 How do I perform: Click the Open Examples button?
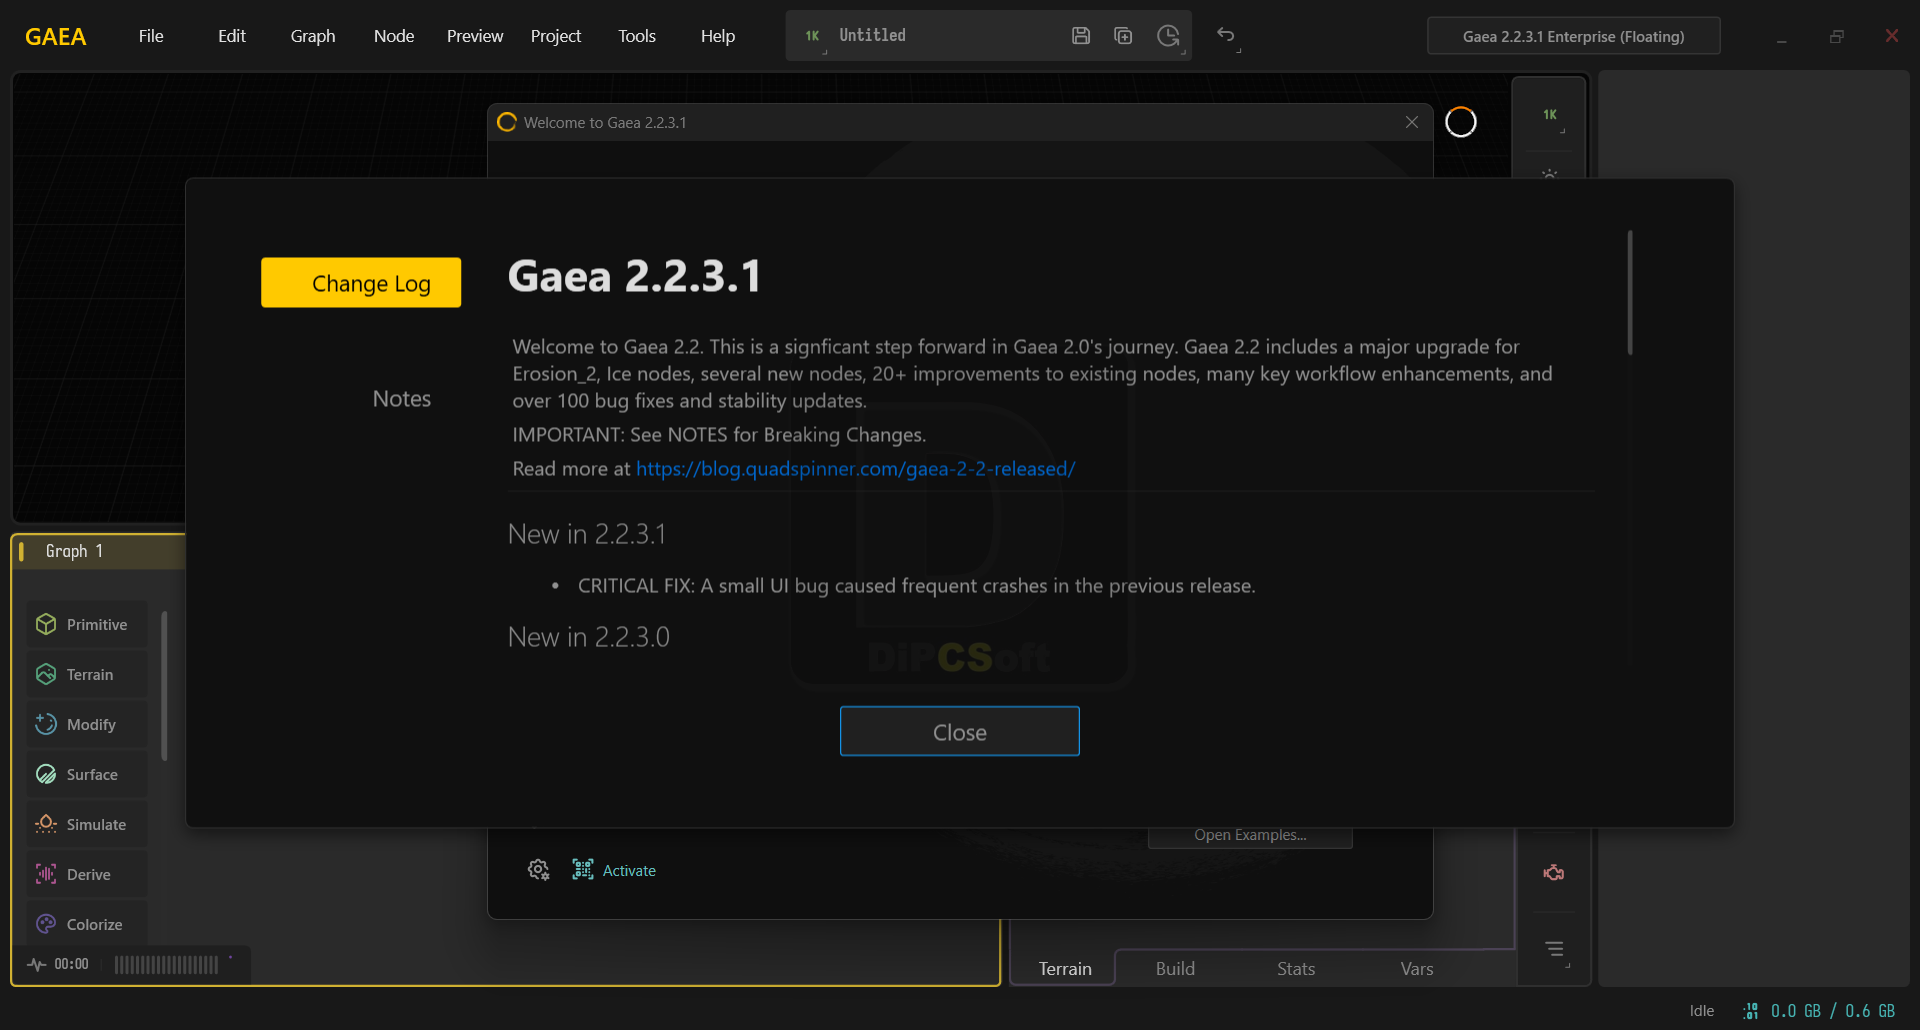pos(1250,836)
